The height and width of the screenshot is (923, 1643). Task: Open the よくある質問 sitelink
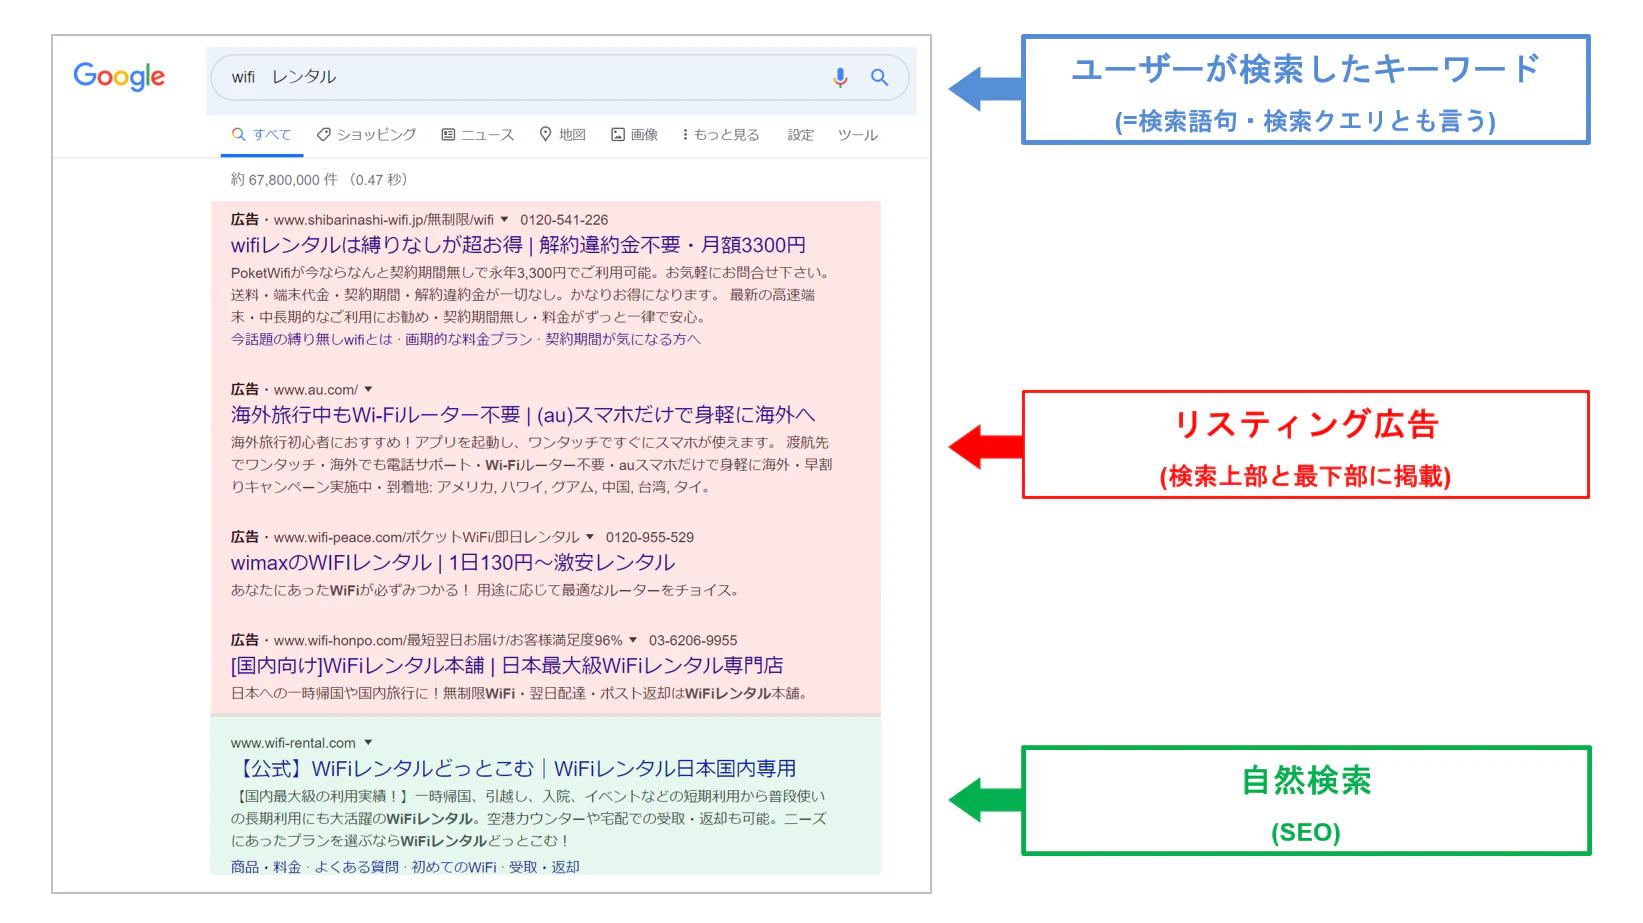tap(356, 867)
